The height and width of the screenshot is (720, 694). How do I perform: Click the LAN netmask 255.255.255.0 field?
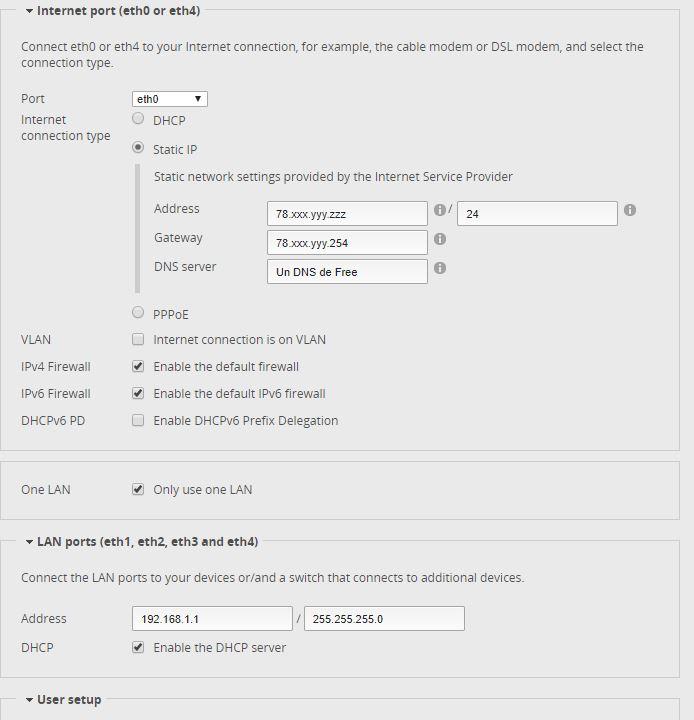384,619
